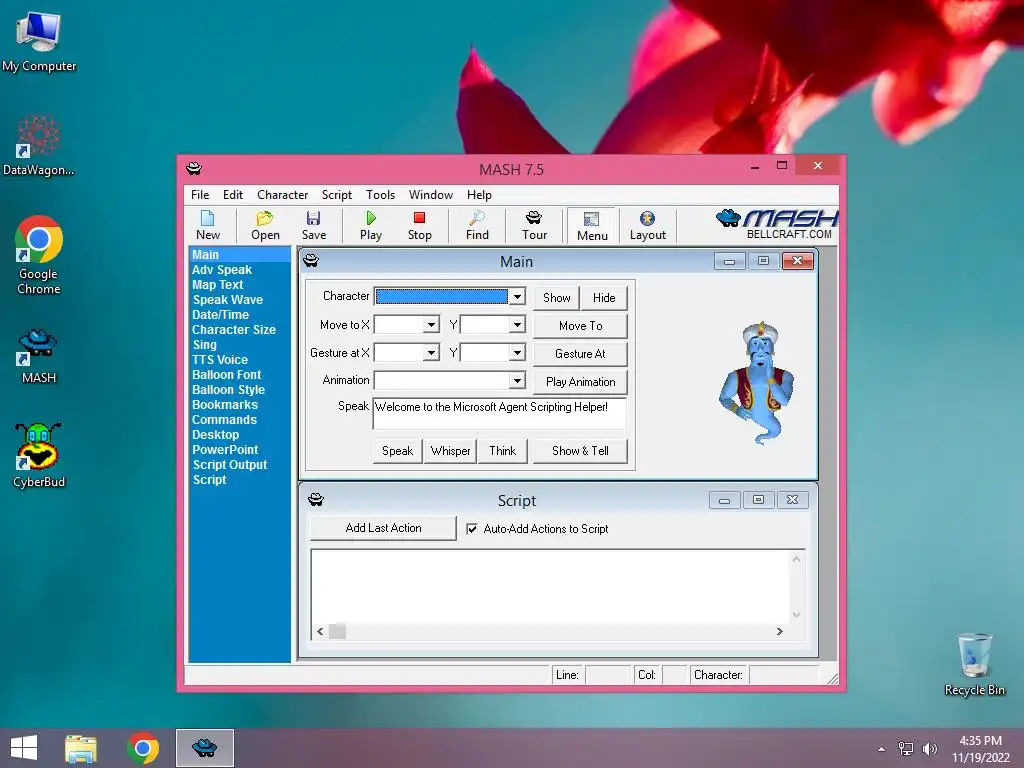Launch the Tour from the toolbar
The width and height of the screenshot is (1024, 768).
(x=534, y=225)
